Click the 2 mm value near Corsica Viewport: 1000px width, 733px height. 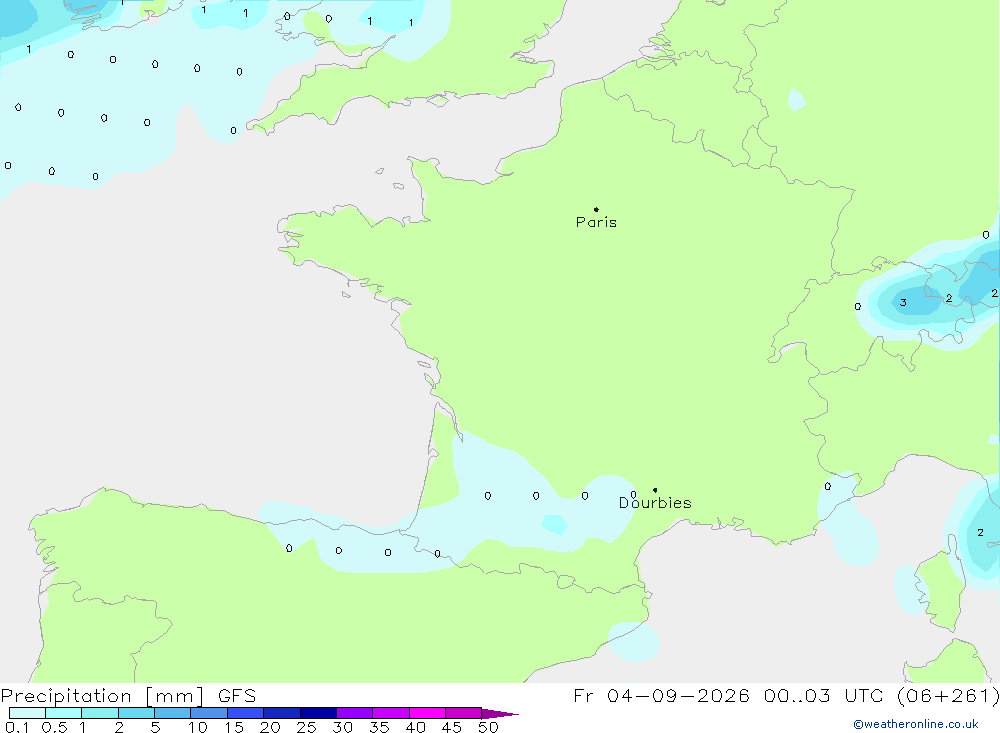coord(980,532)
